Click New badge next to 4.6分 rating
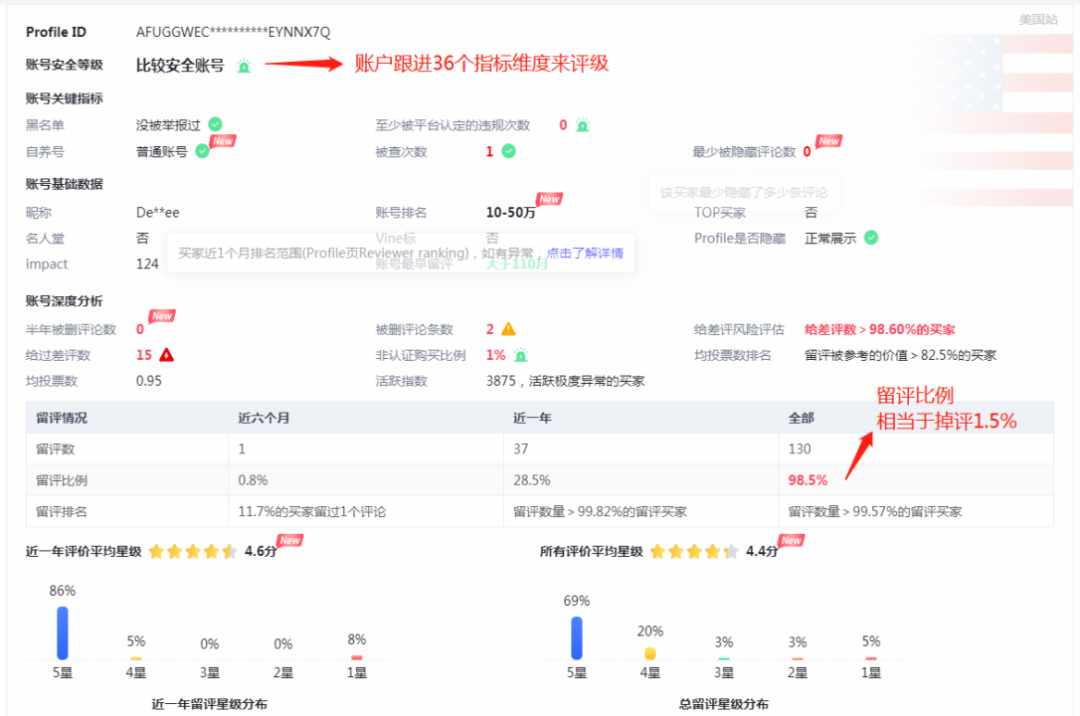This screenshot has width=1080, height=716. 290,540
